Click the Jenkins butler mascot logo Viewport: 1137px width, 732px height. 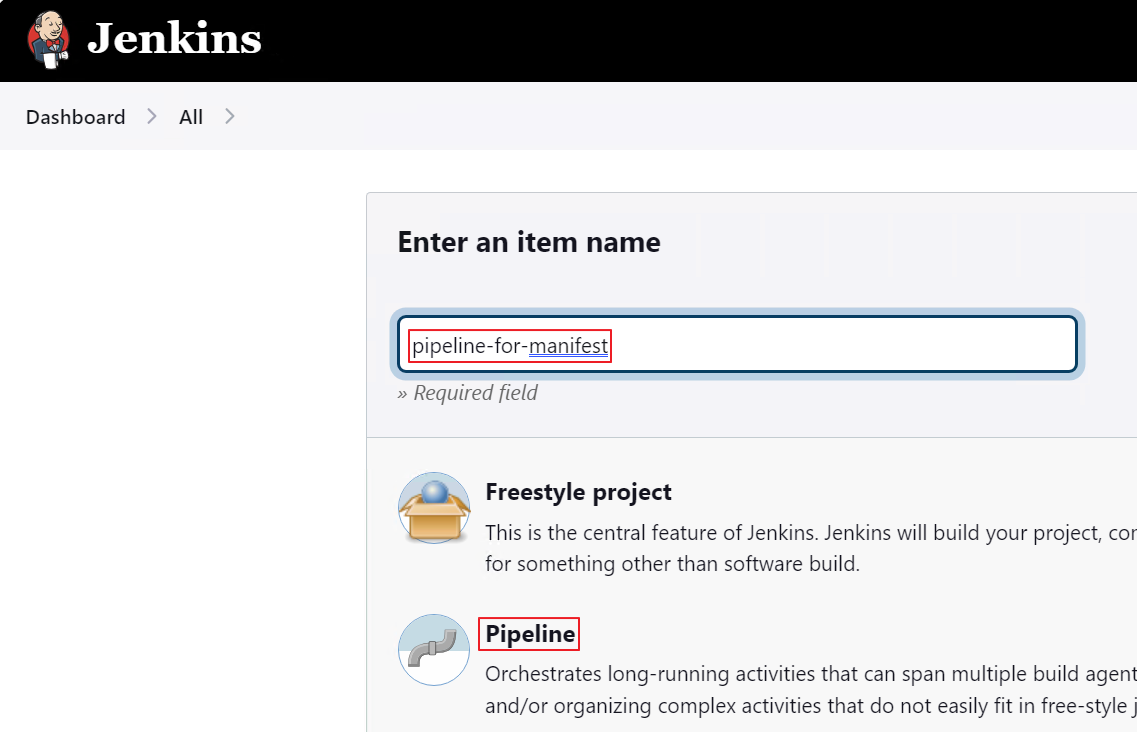(49, 40)
